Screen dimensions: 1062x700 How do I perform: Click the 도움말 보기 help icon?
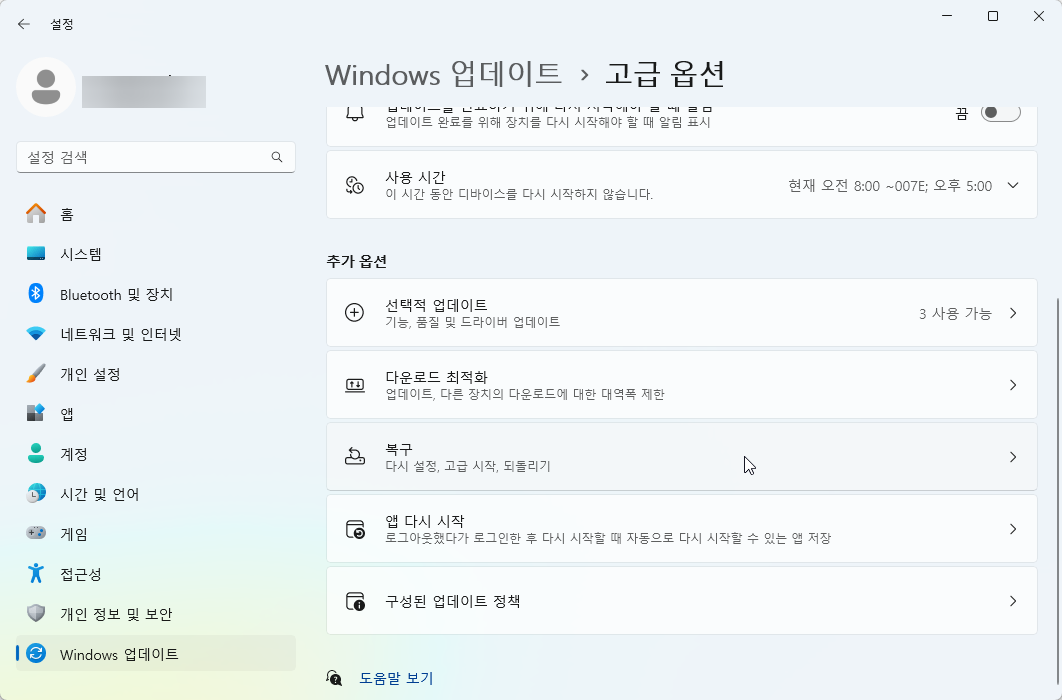(x=334, y=678)
